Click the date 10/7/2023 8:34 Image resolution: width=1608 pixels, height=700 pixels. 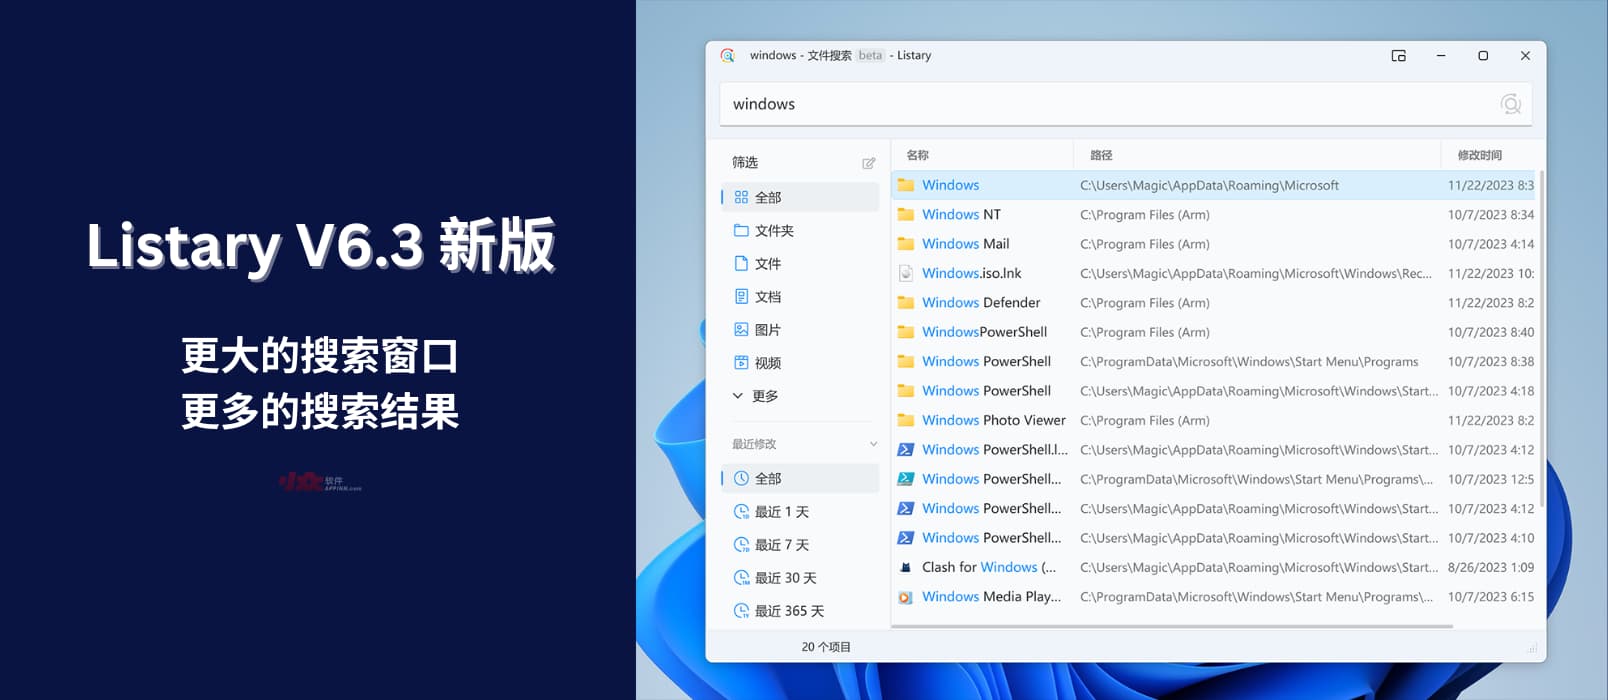tap(1491, 215)
